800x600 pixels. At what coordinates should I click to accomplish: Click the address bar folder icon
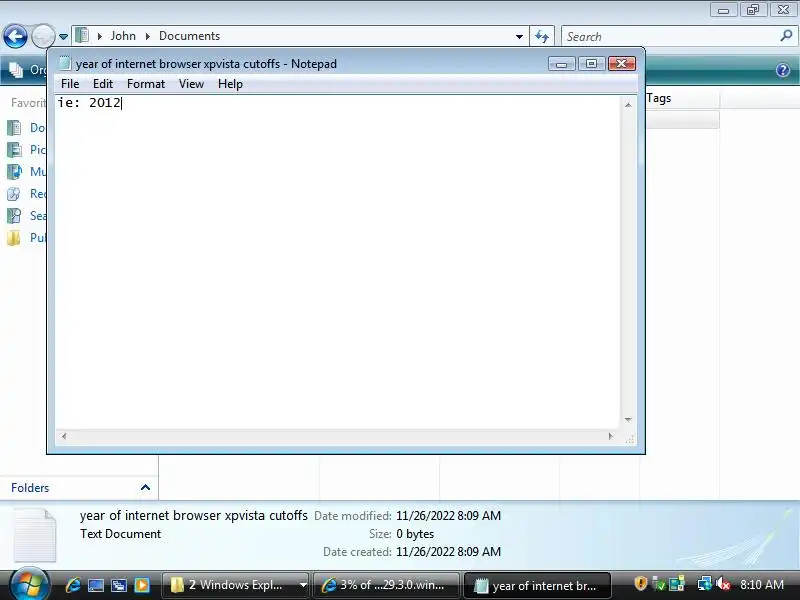pos(82,36)
